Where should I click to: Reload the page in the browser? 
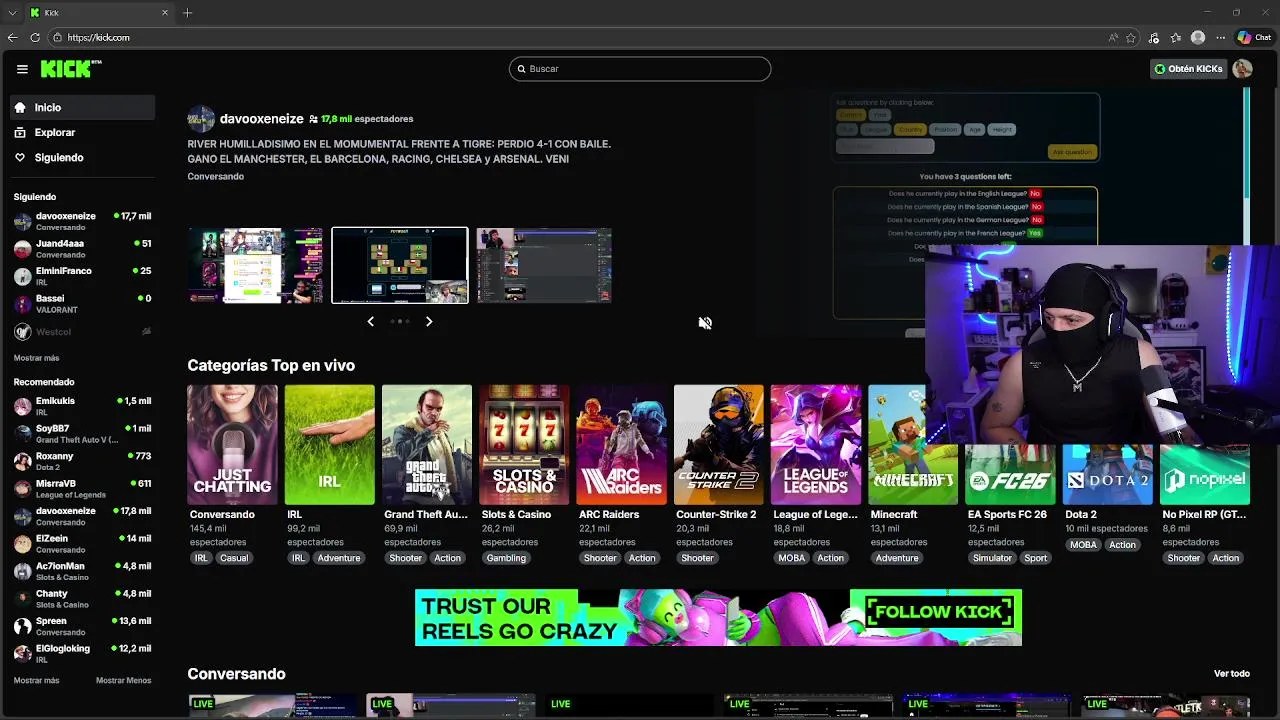click(x=35, y=38)
